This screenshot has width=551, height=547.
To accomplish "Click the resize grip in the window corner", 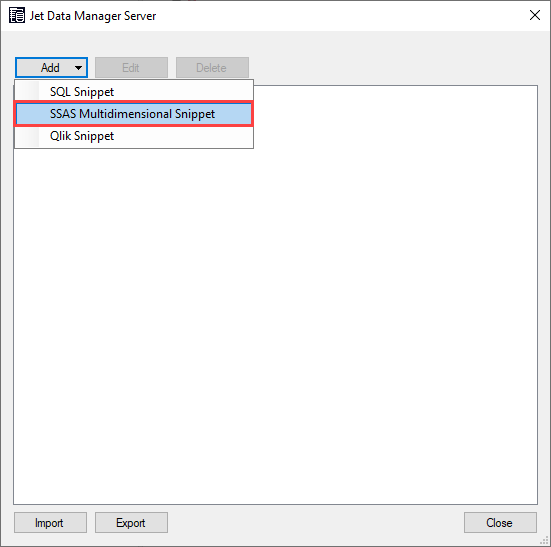I will [544, 540].
